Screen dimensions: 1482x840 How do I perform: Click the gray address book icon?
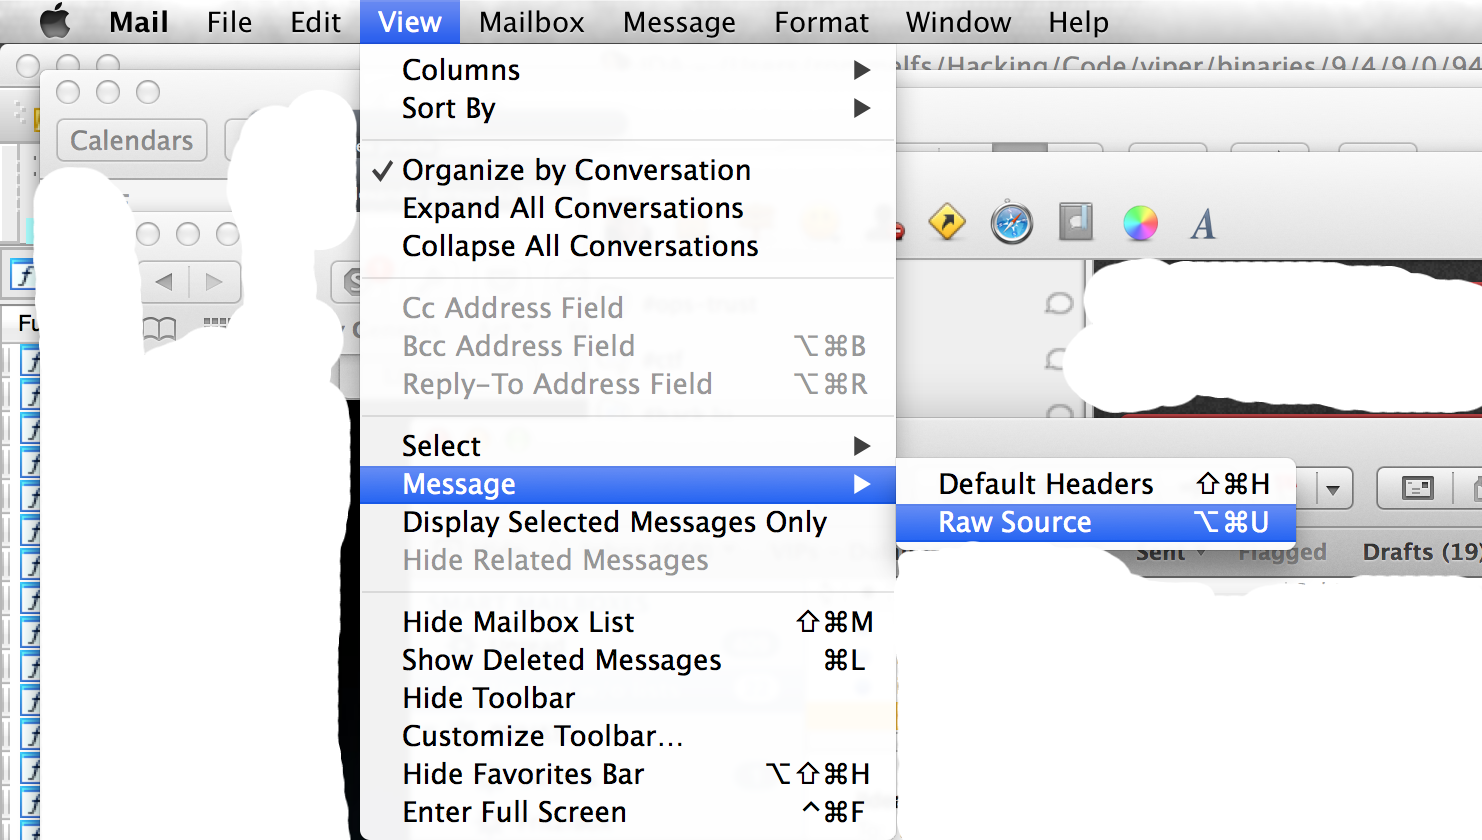(x=1076, y=222)
